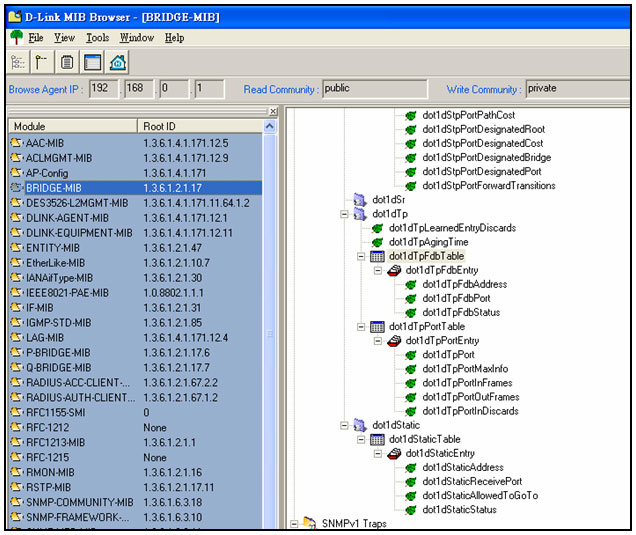The image size is (636, 535).
Task: Click the tree-view toolbar icon
Action: [17, 63]
